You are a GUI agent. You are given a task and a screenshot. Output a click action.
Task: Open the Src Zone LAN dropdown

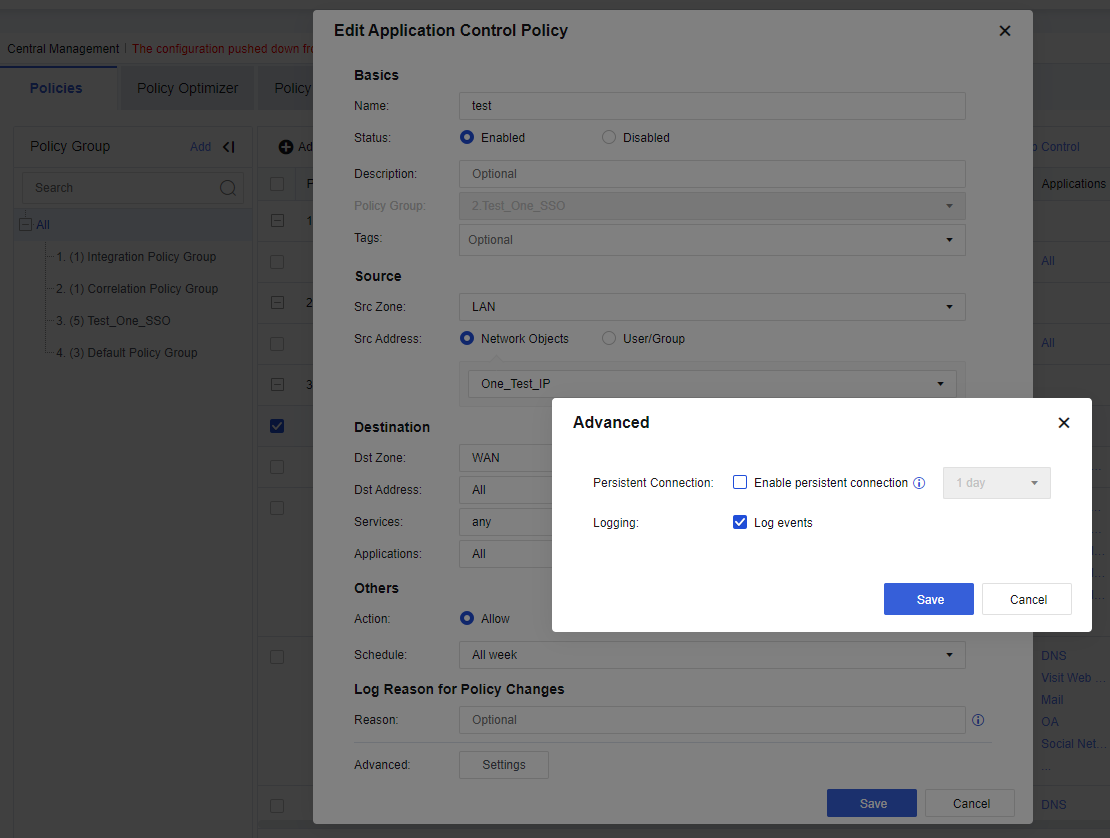point(711,306)
